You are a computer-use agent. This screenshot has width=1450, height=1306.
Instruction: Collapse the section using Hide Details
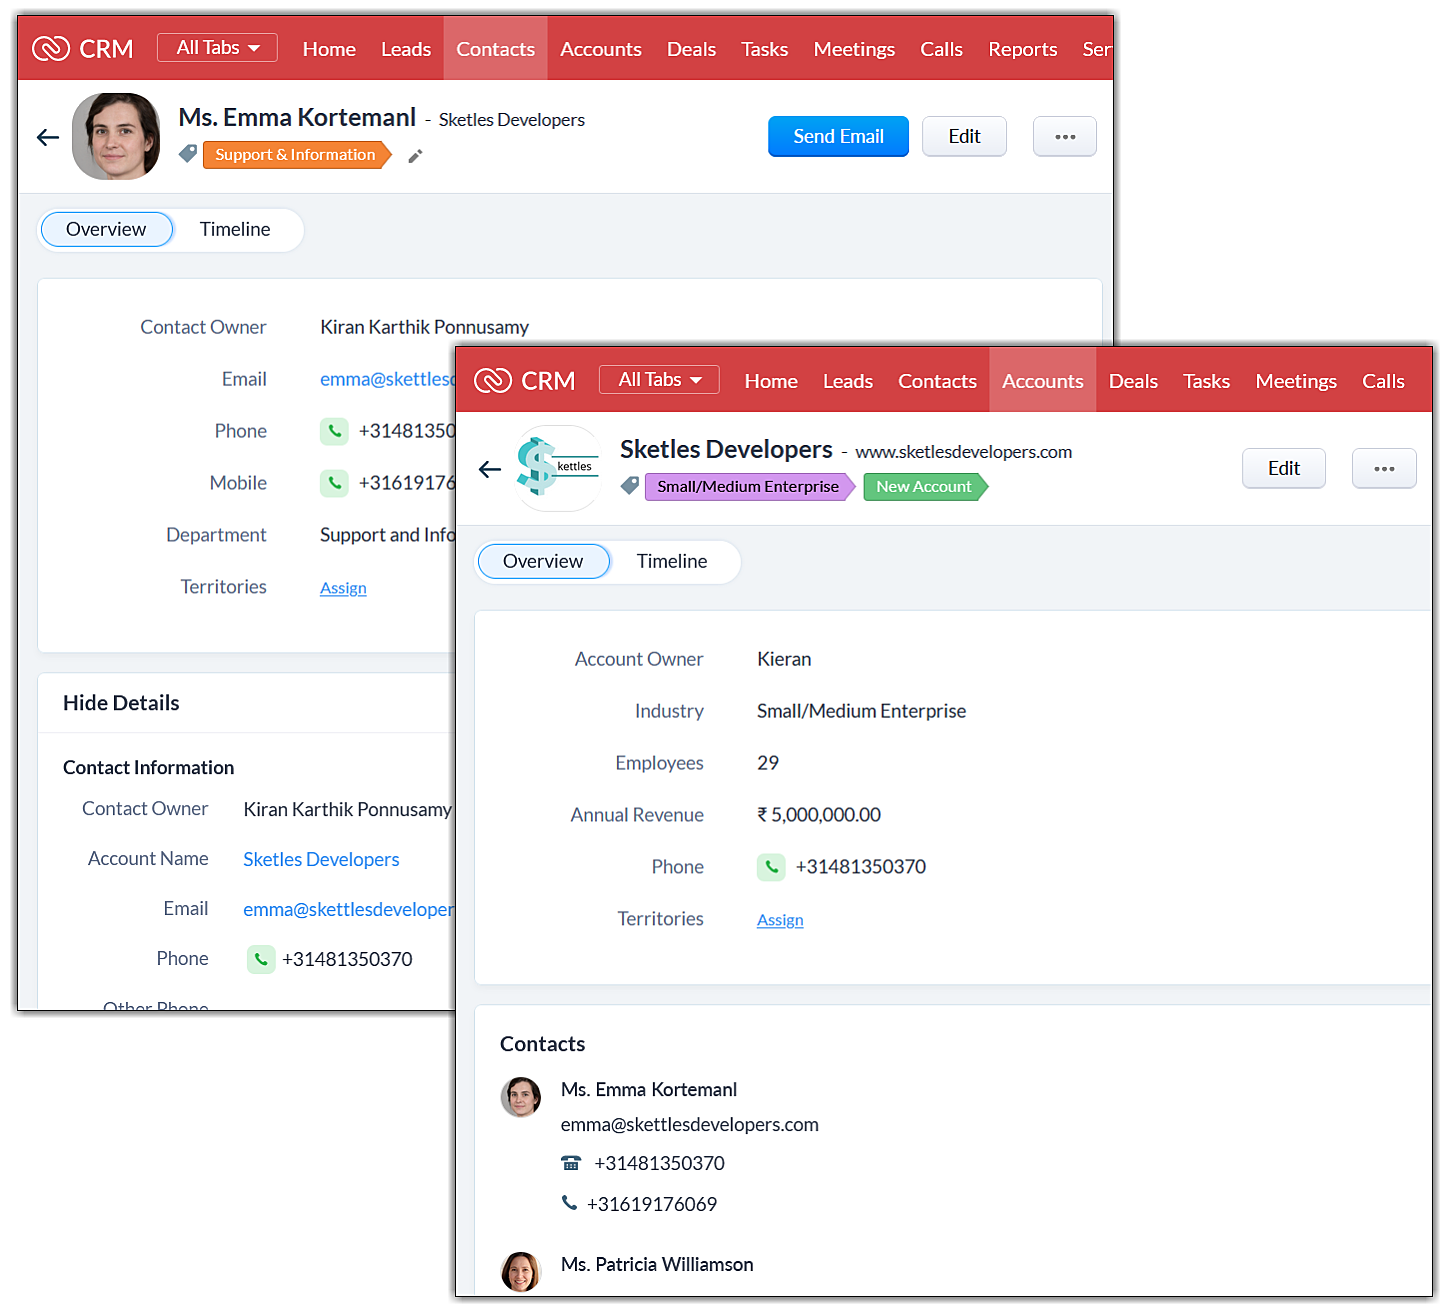[x=121, y=703]
